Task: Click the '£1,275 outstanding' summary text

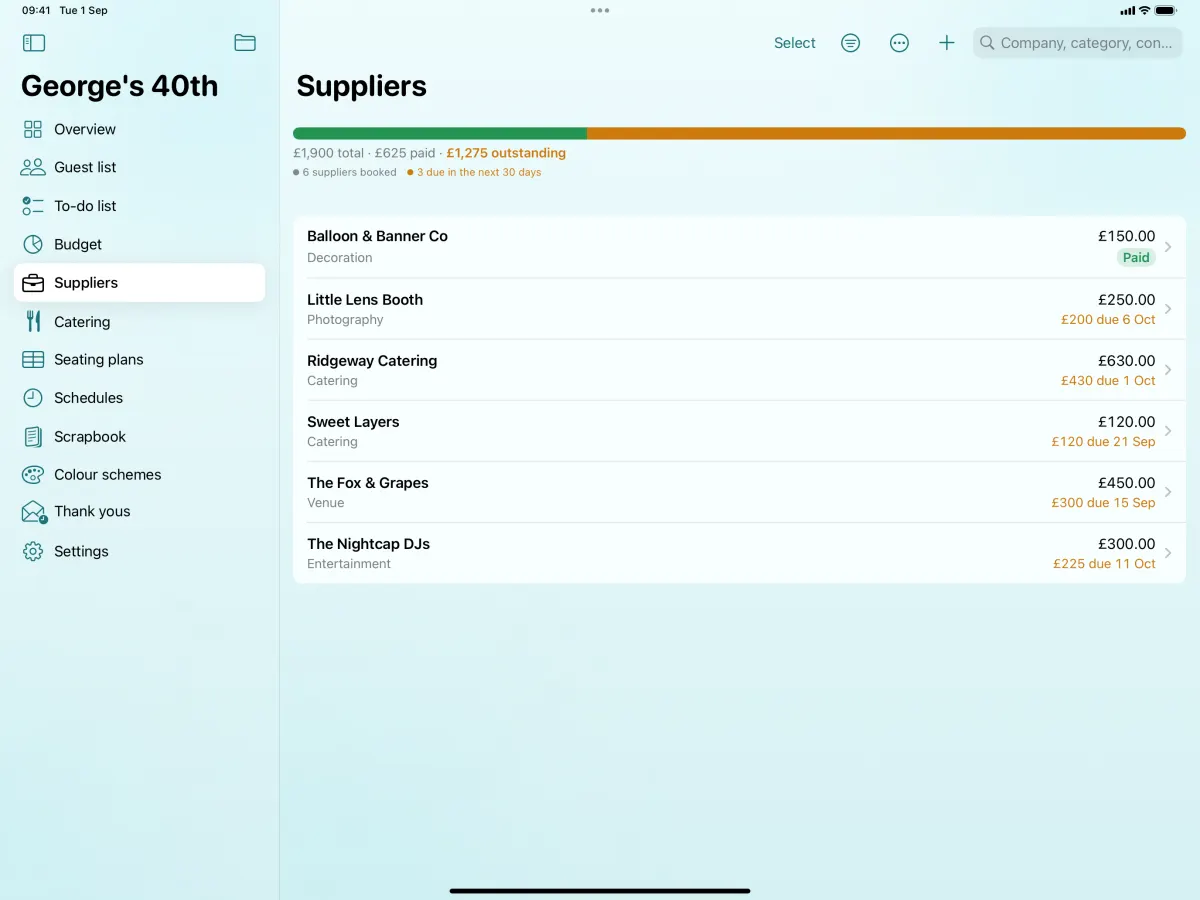Action: pyautogui.click(x=506, y=153)
